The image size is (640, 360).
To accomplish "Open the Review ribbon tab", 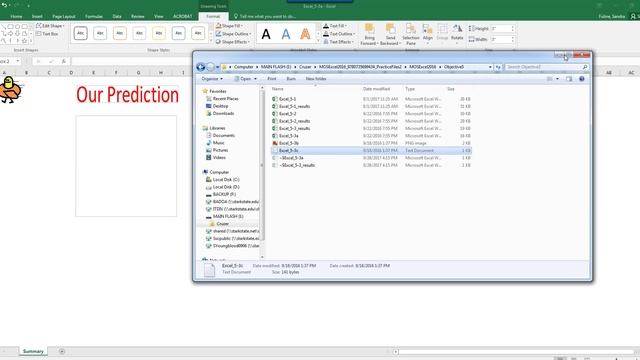I will (138, 16).
